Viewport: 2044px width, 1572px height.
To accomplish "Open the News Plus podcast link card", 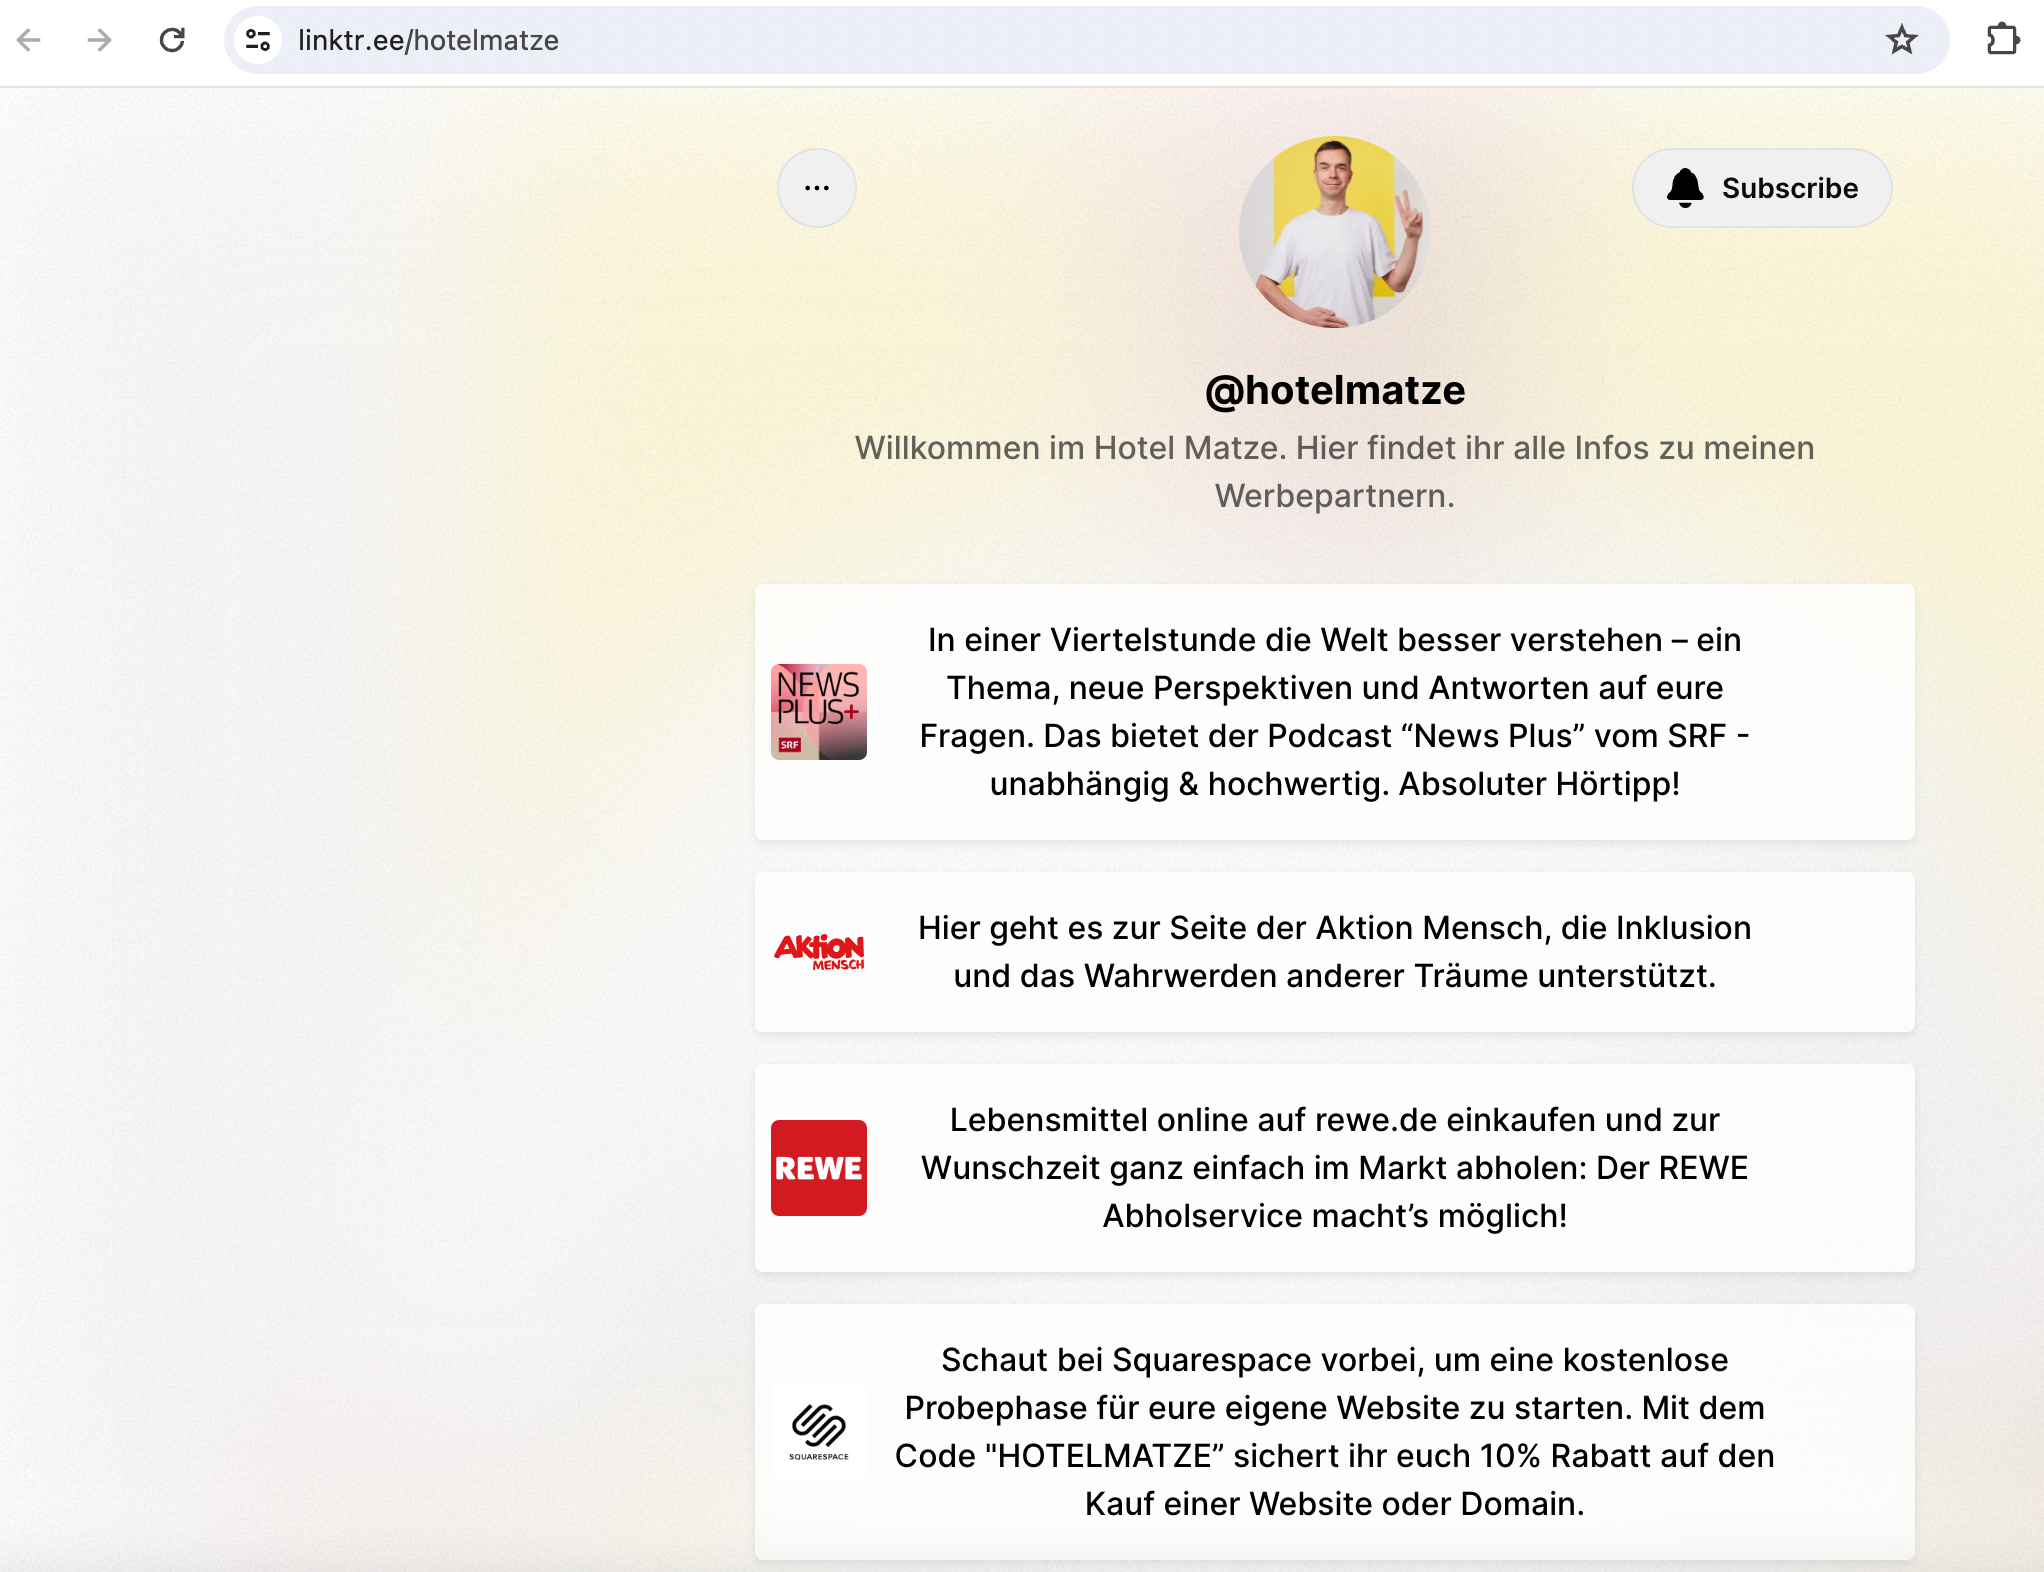I will tap(1334, 712).
